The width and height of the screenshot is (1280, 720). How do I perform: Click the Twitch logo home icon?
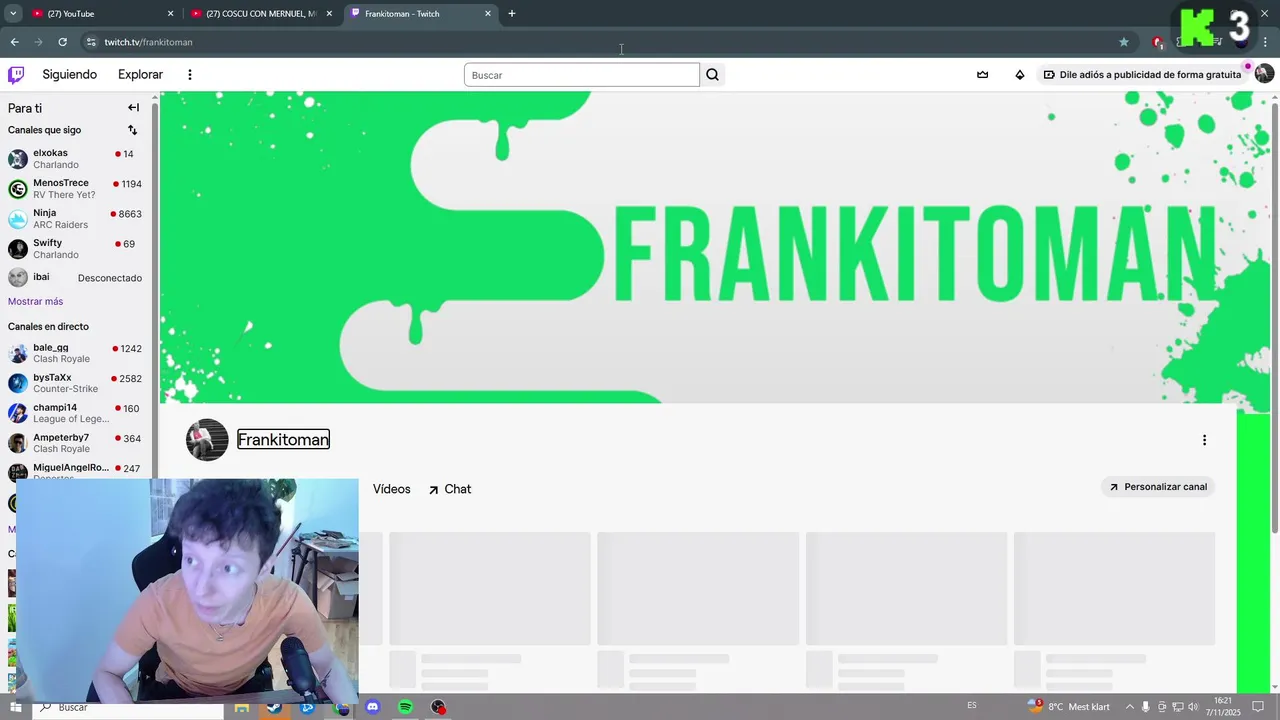point(16,74)
